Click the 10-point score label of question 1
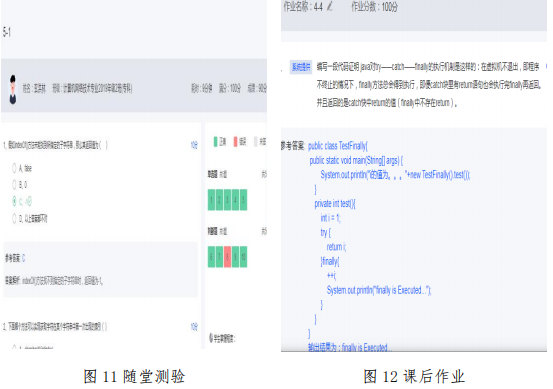Viewport: 553px width, 389px height. [x=194, y=145]
